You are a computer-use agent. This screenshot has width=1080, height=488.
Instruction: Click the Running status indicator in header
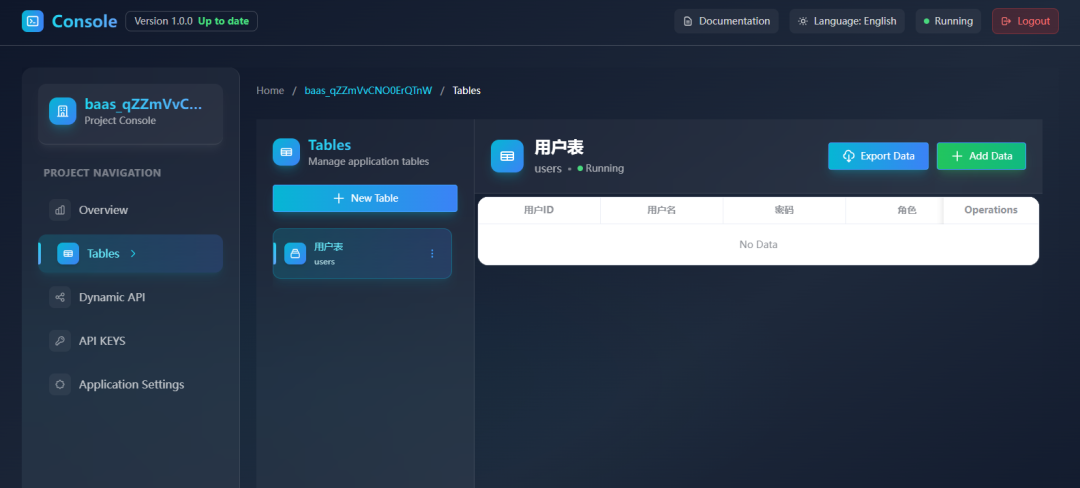tap(948, 21)
